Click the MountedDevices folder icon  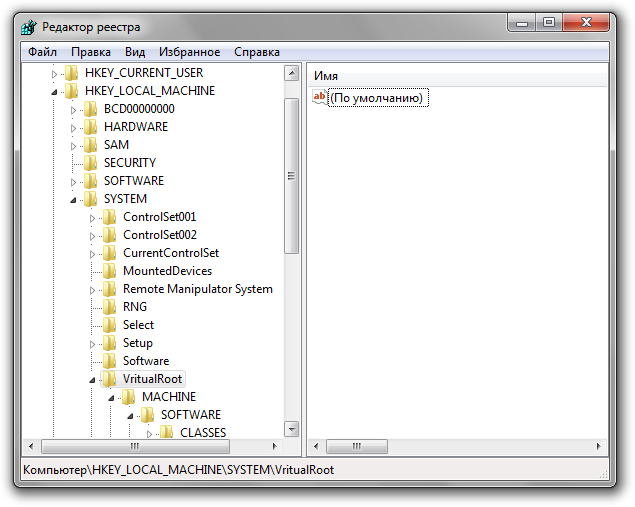[x=110, y=271]
